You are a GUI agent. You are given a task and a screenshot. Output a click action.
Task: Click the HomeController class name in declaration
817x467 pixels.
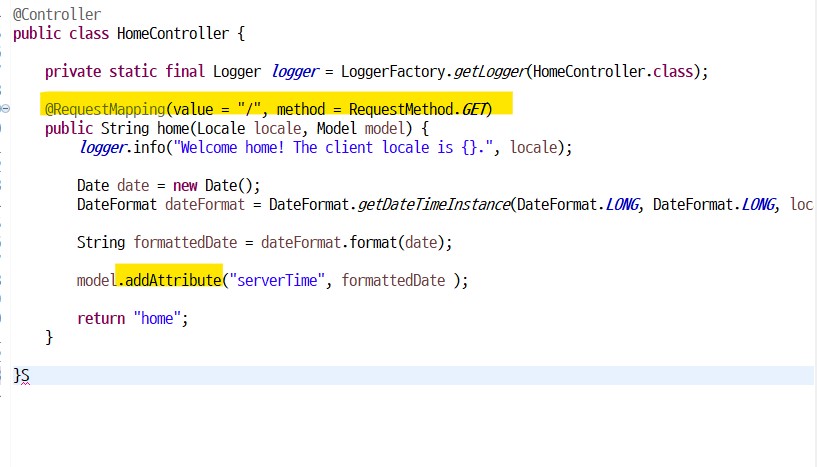[x=173, y=33]
